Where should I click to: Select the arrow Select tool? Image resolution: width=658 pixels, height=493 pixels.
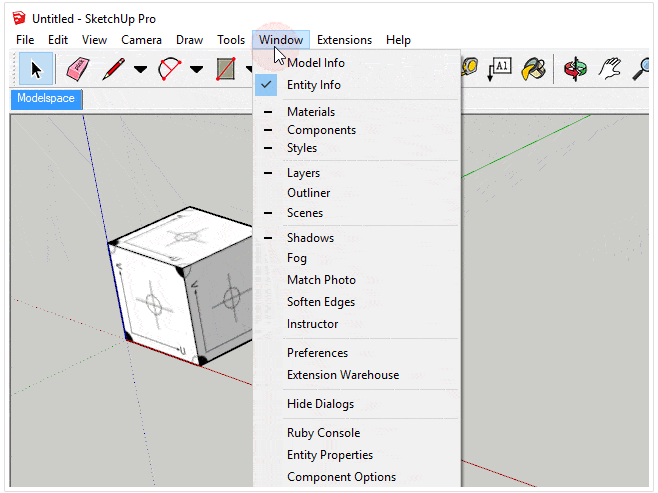[36, 69]
